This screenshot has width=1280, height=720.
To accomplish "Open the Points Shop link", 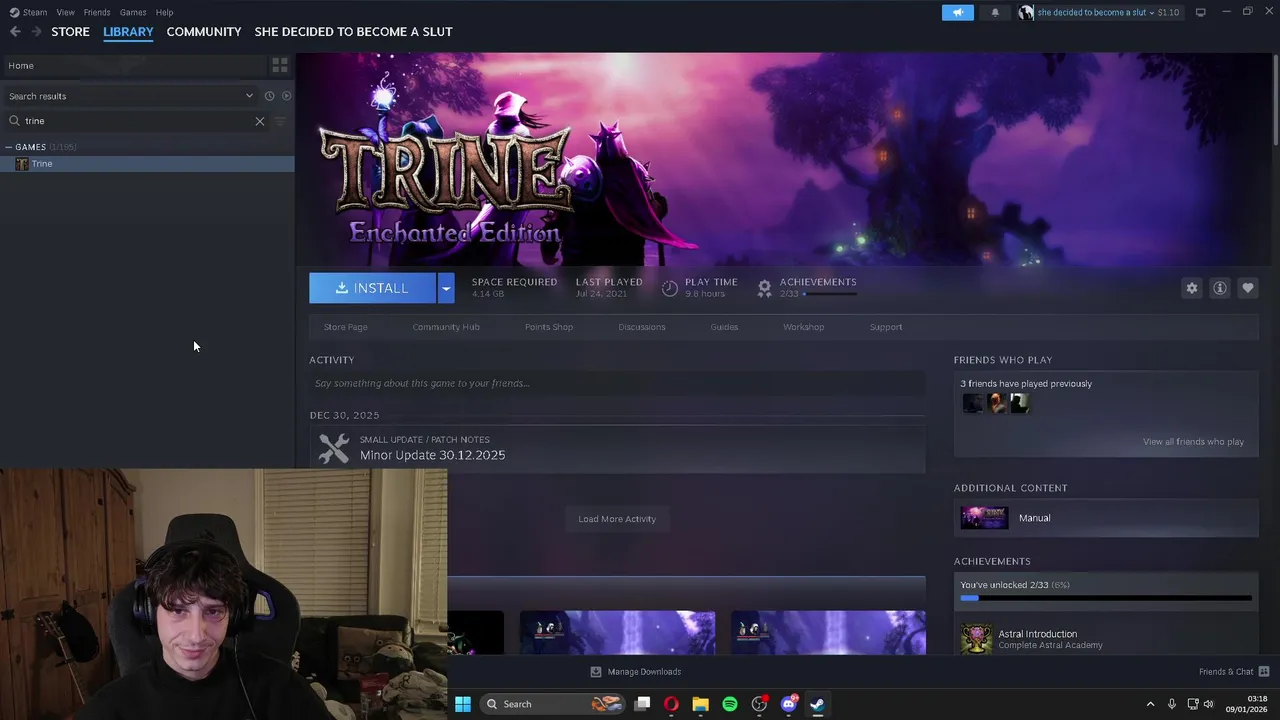I will [x=549, y=327].
